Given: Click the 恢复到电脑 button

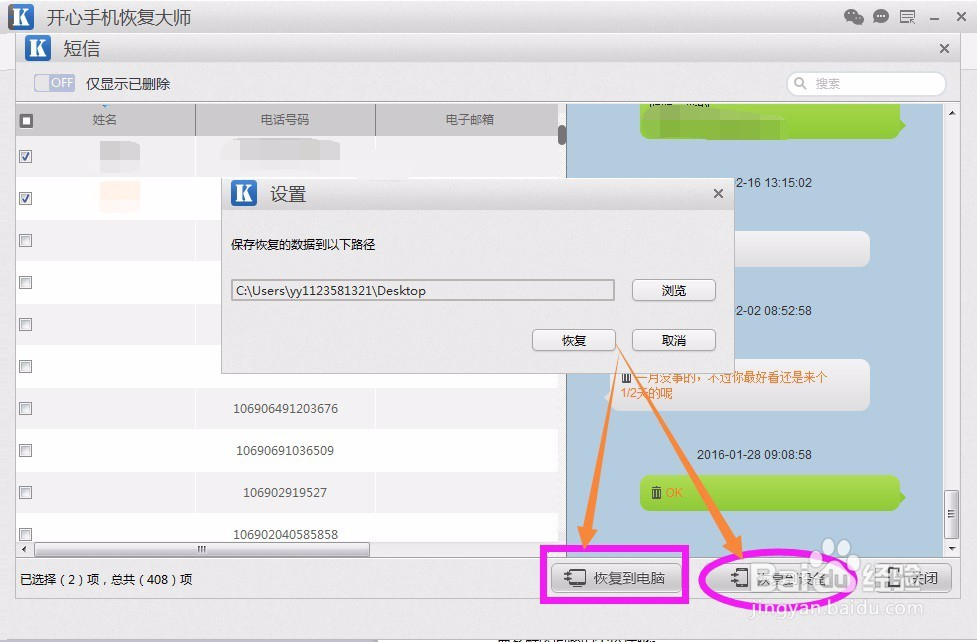Looking at the screenshot, I should [614, 576].
